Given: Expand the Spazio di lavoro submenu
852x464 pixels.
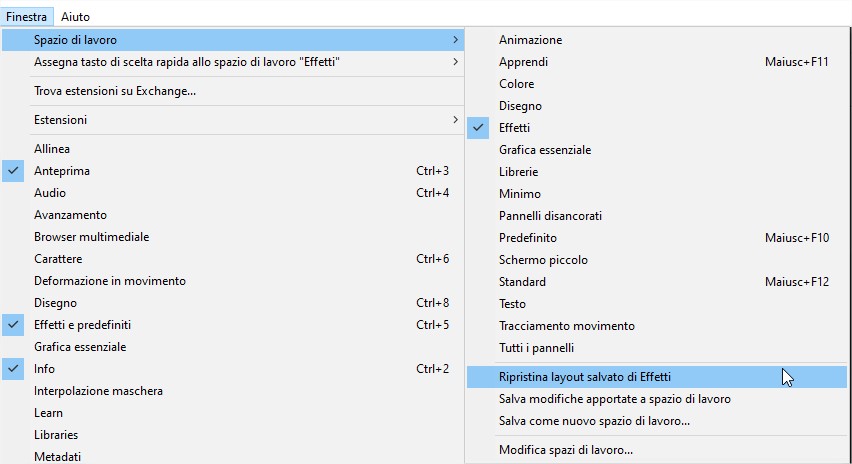Looking at the screenshot, I should [x=75, y=40].
